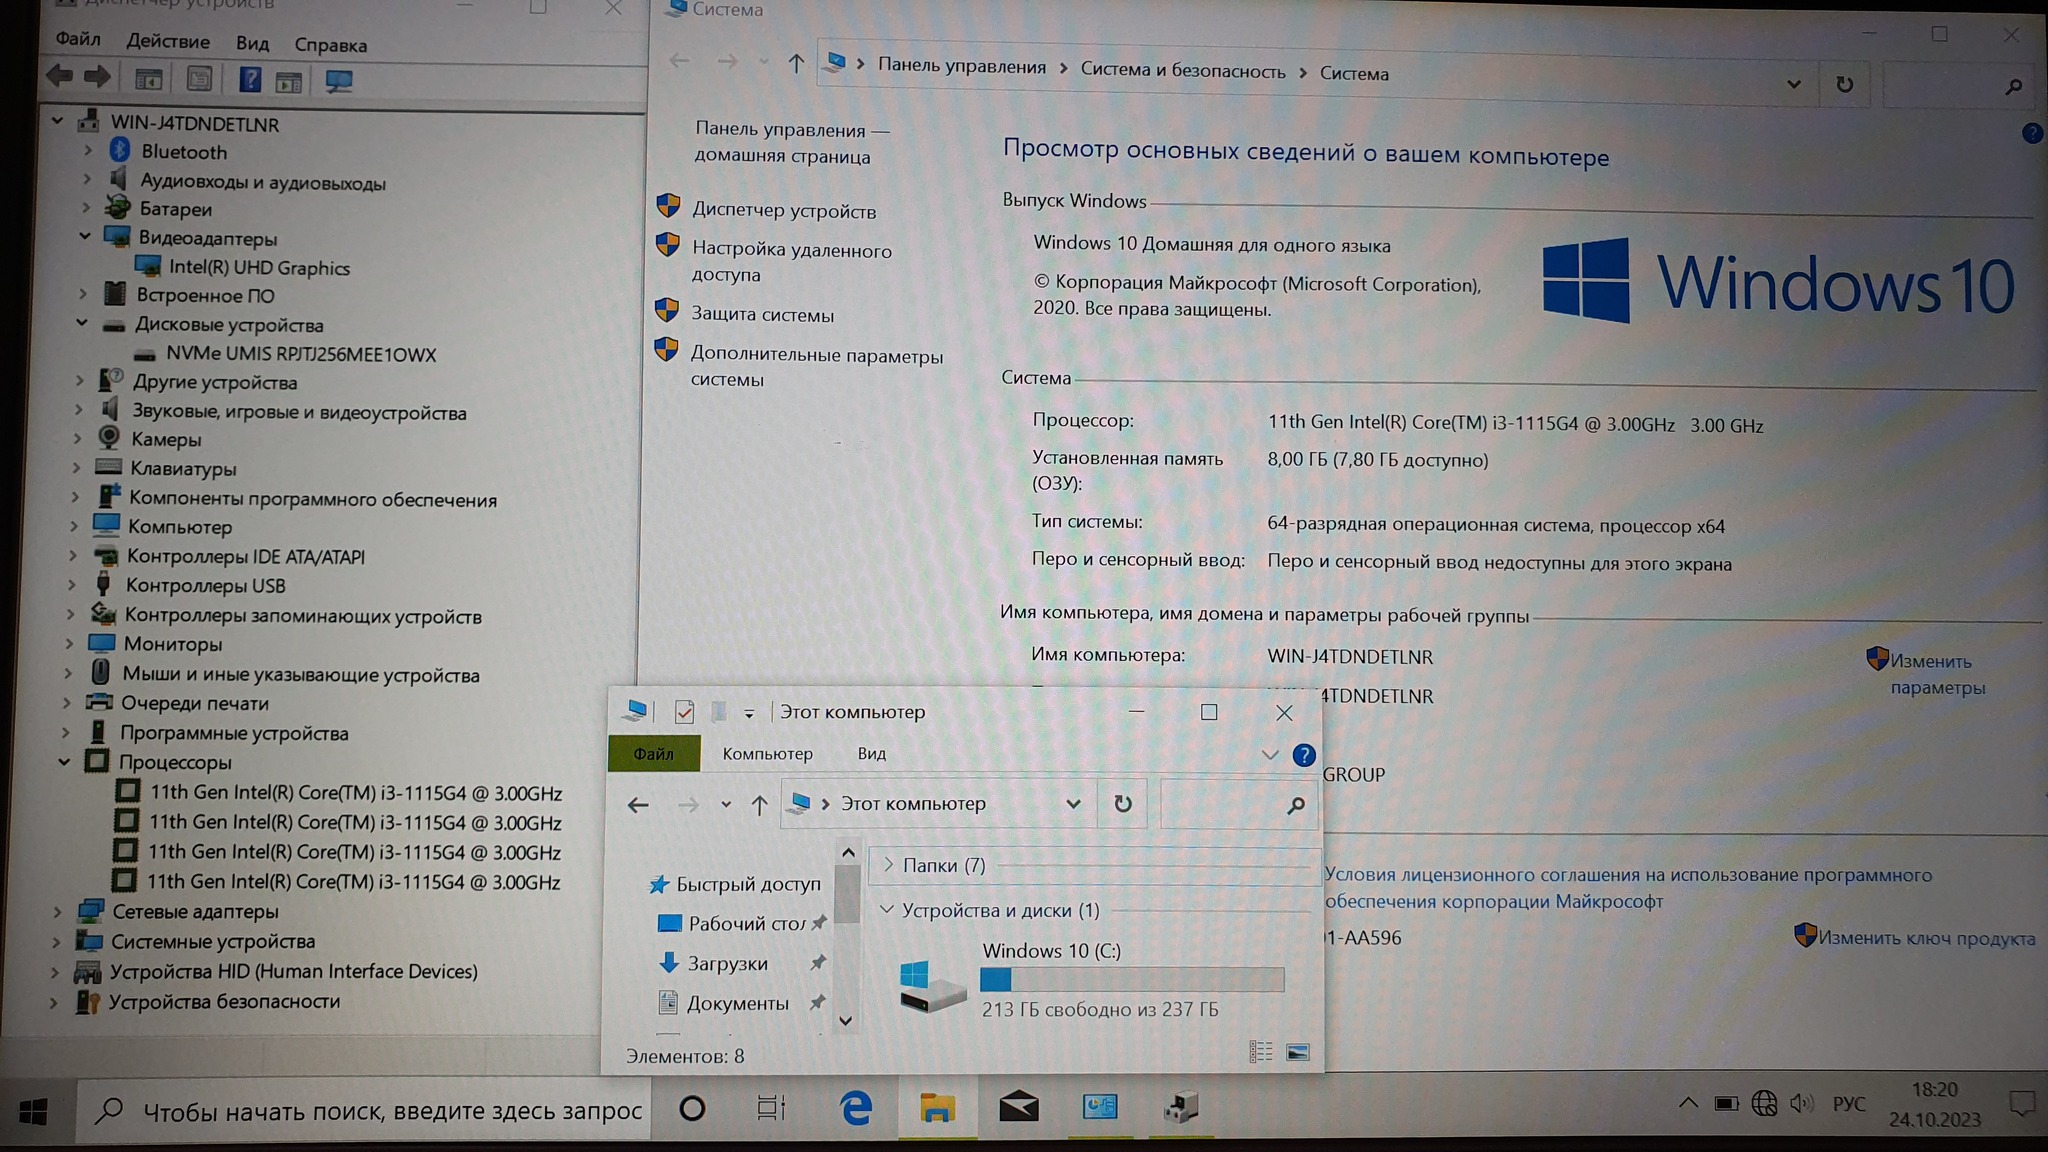Open Microsoft Edge from the taskbar
The height and width of the screenshot is (1152, 2048).
pyautogui.click(x=856, y=1108)
